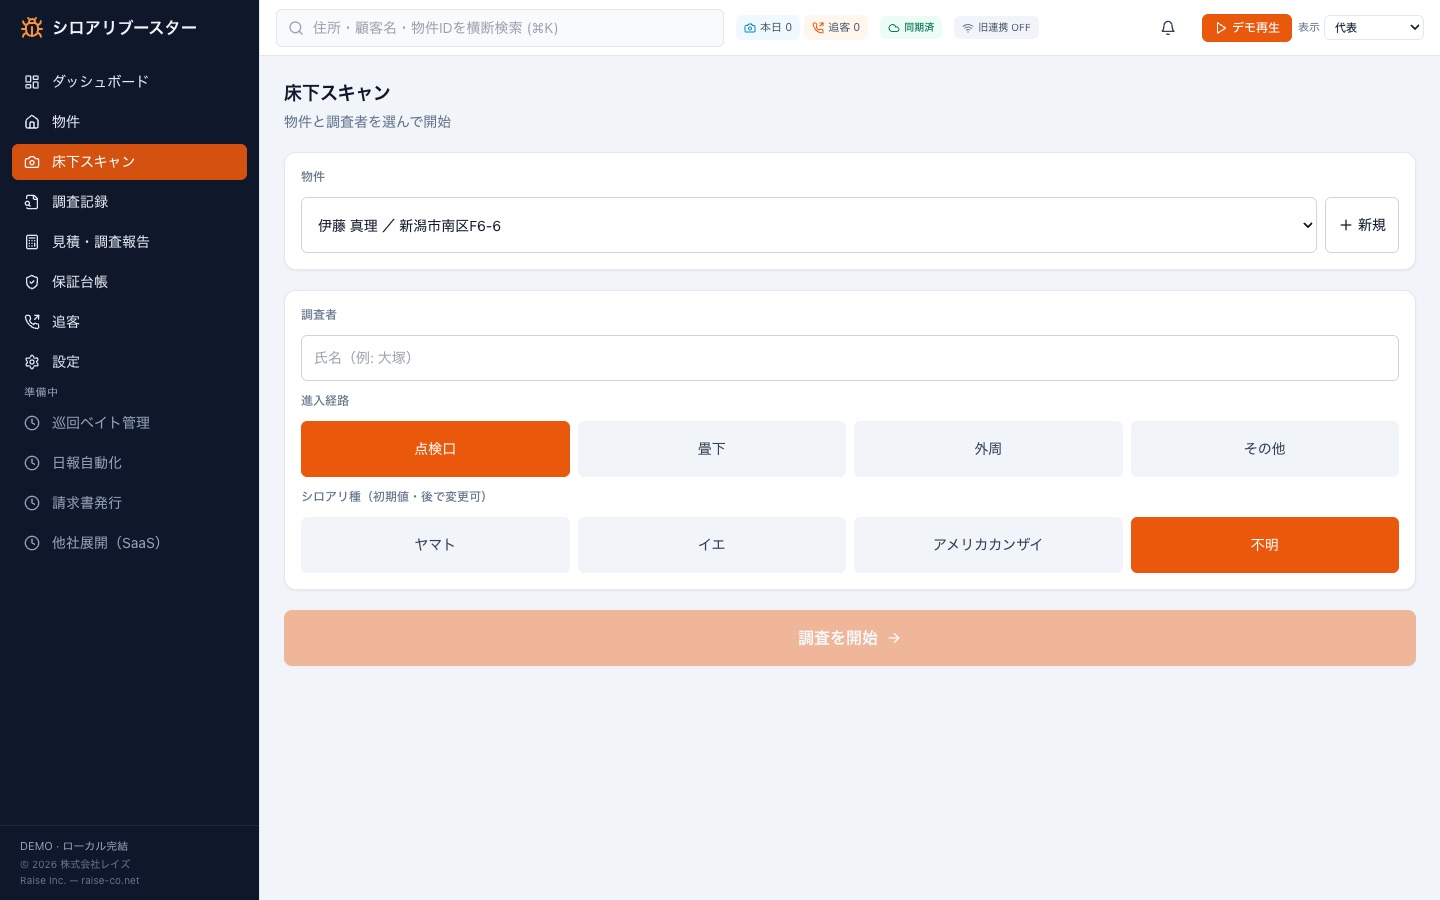Click the search magnifier icon
Viewport: 1440px width, 900px height.
click(x=296, y=28)
